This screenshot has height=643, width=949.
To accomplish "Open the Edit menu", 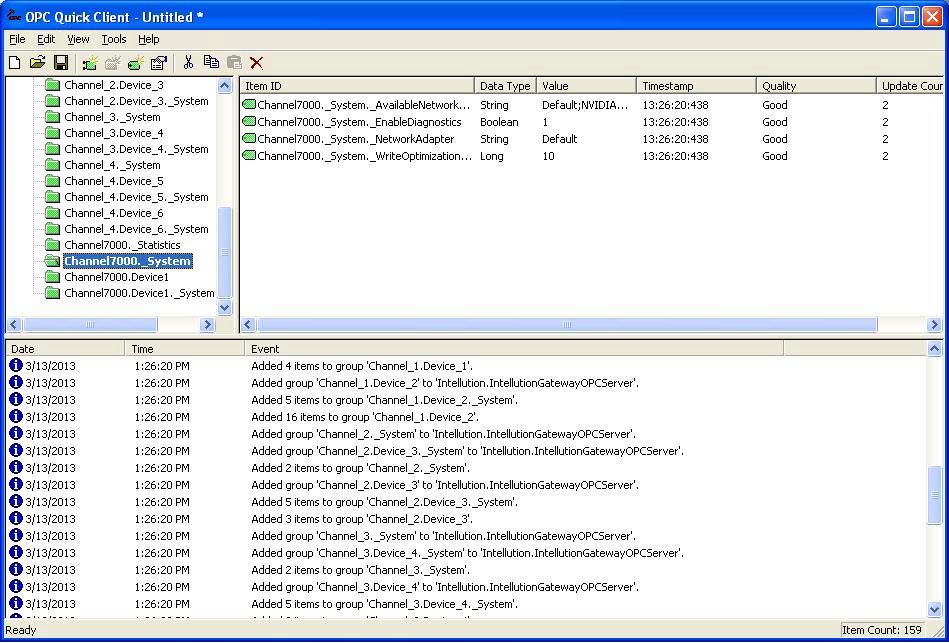I will click(x=45, y=39).
